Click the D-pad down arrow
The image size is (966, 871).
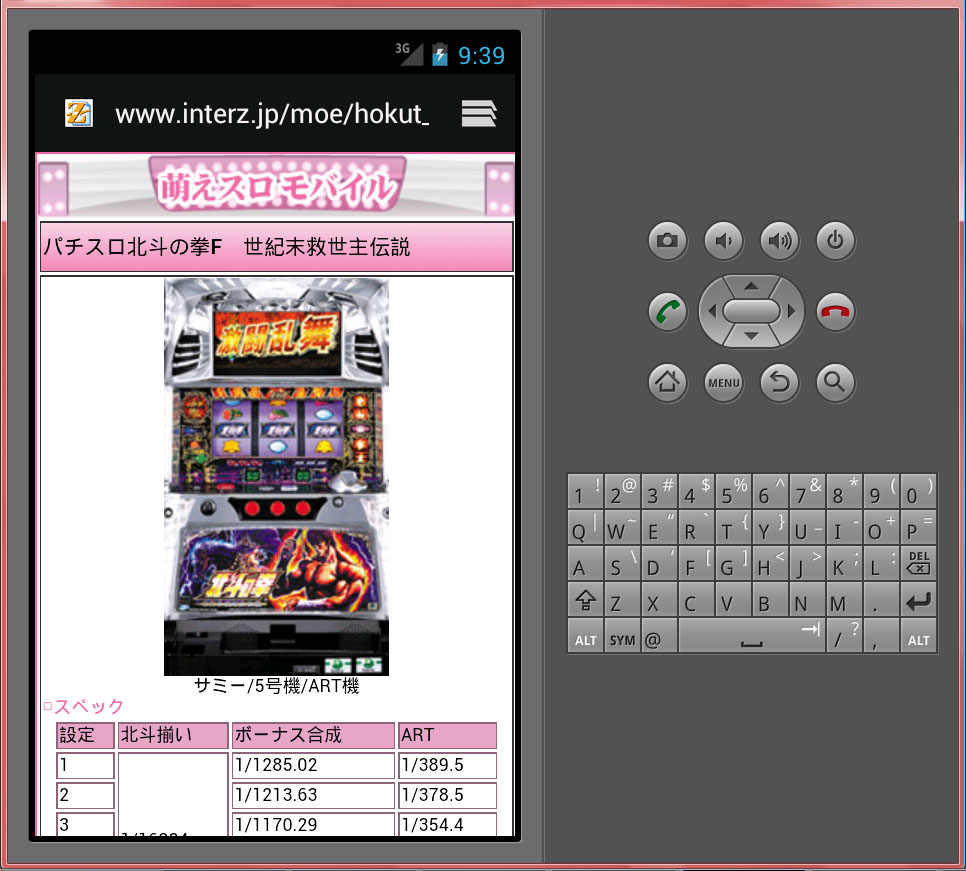751,336
